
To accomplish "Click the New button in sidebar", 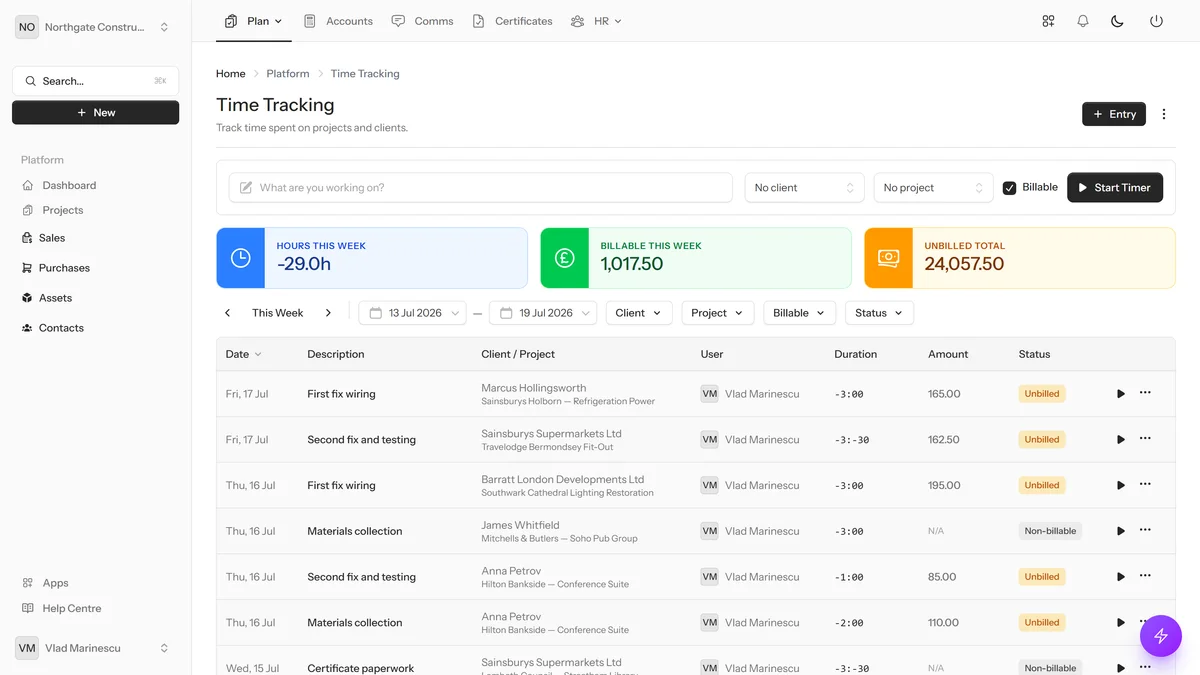I will 96,113.
